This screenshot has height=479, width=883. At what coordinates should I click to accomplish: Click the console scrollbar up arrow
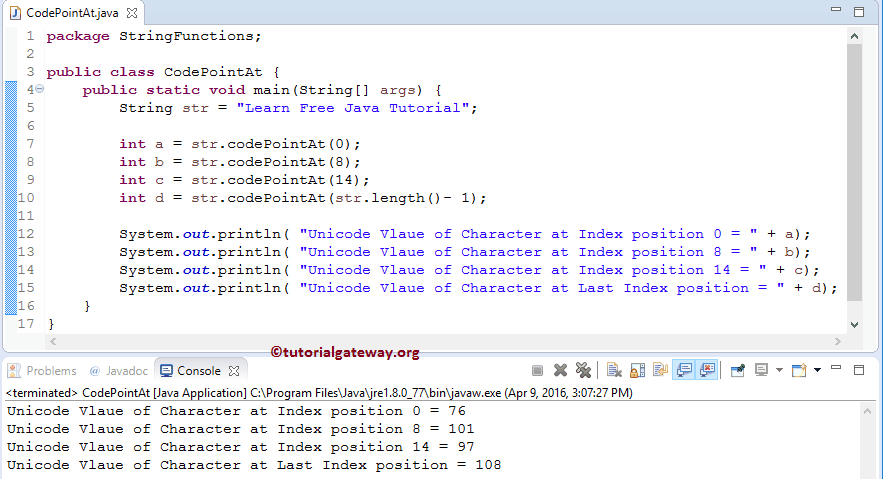click(868, 411)
